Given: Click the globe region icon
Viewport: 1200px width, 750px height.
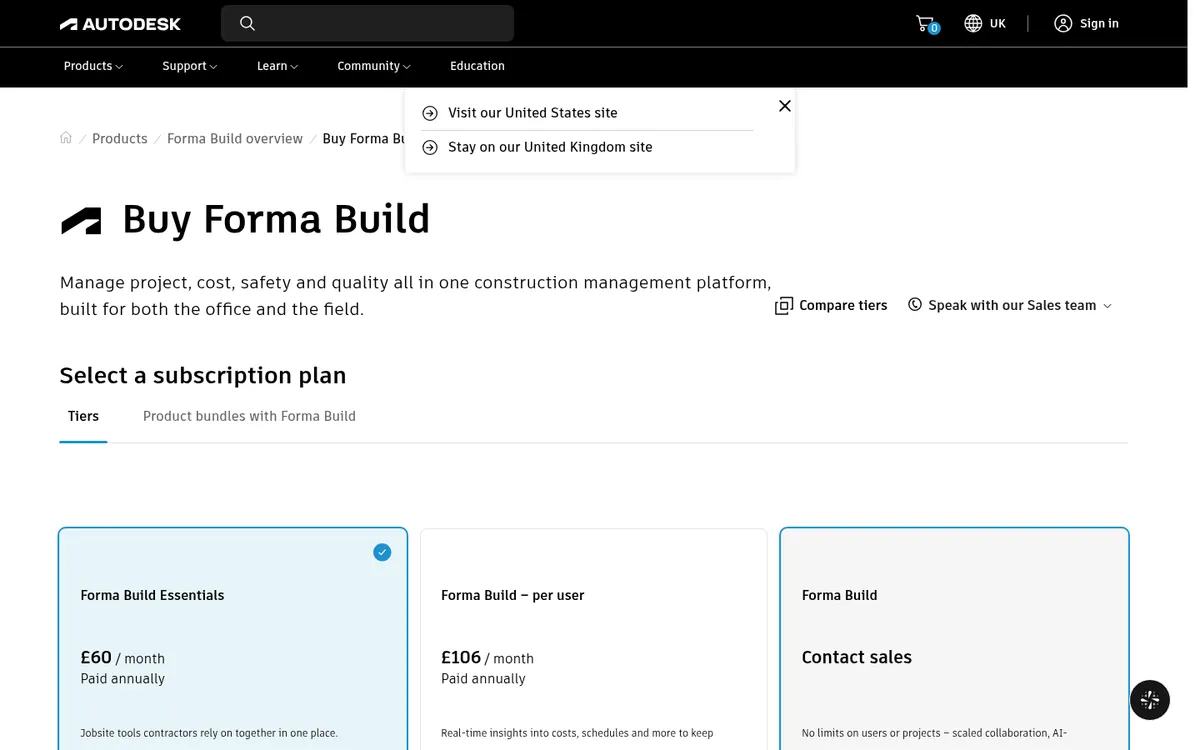Looking at the screenshot, I should (973, 23).
